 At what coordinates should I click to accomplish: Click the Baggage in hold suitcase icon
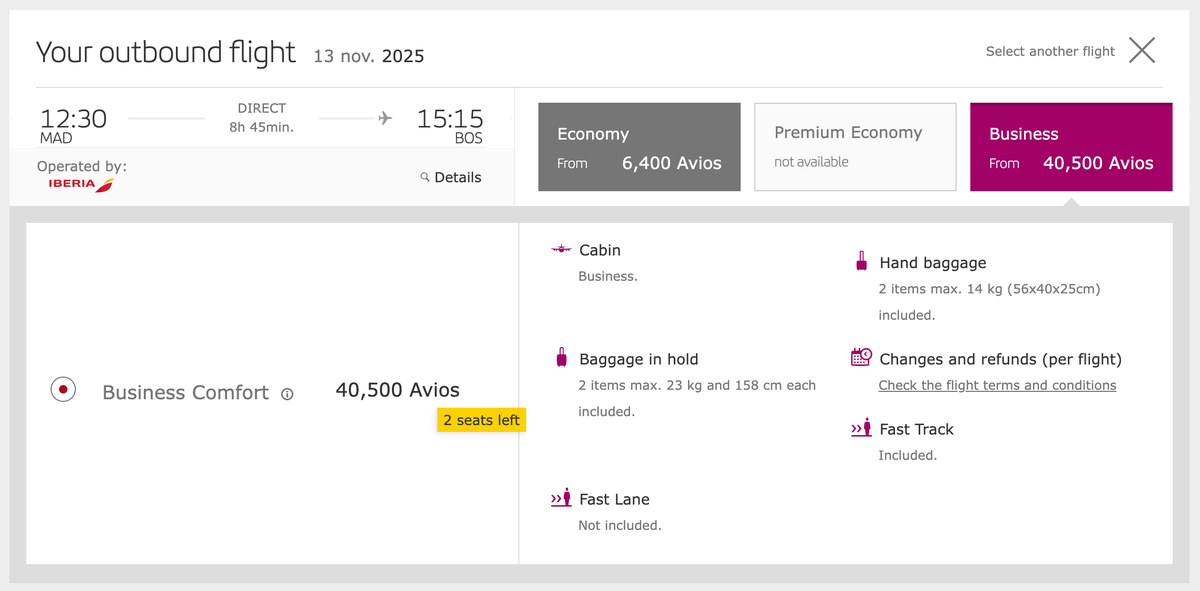(559, 358)
